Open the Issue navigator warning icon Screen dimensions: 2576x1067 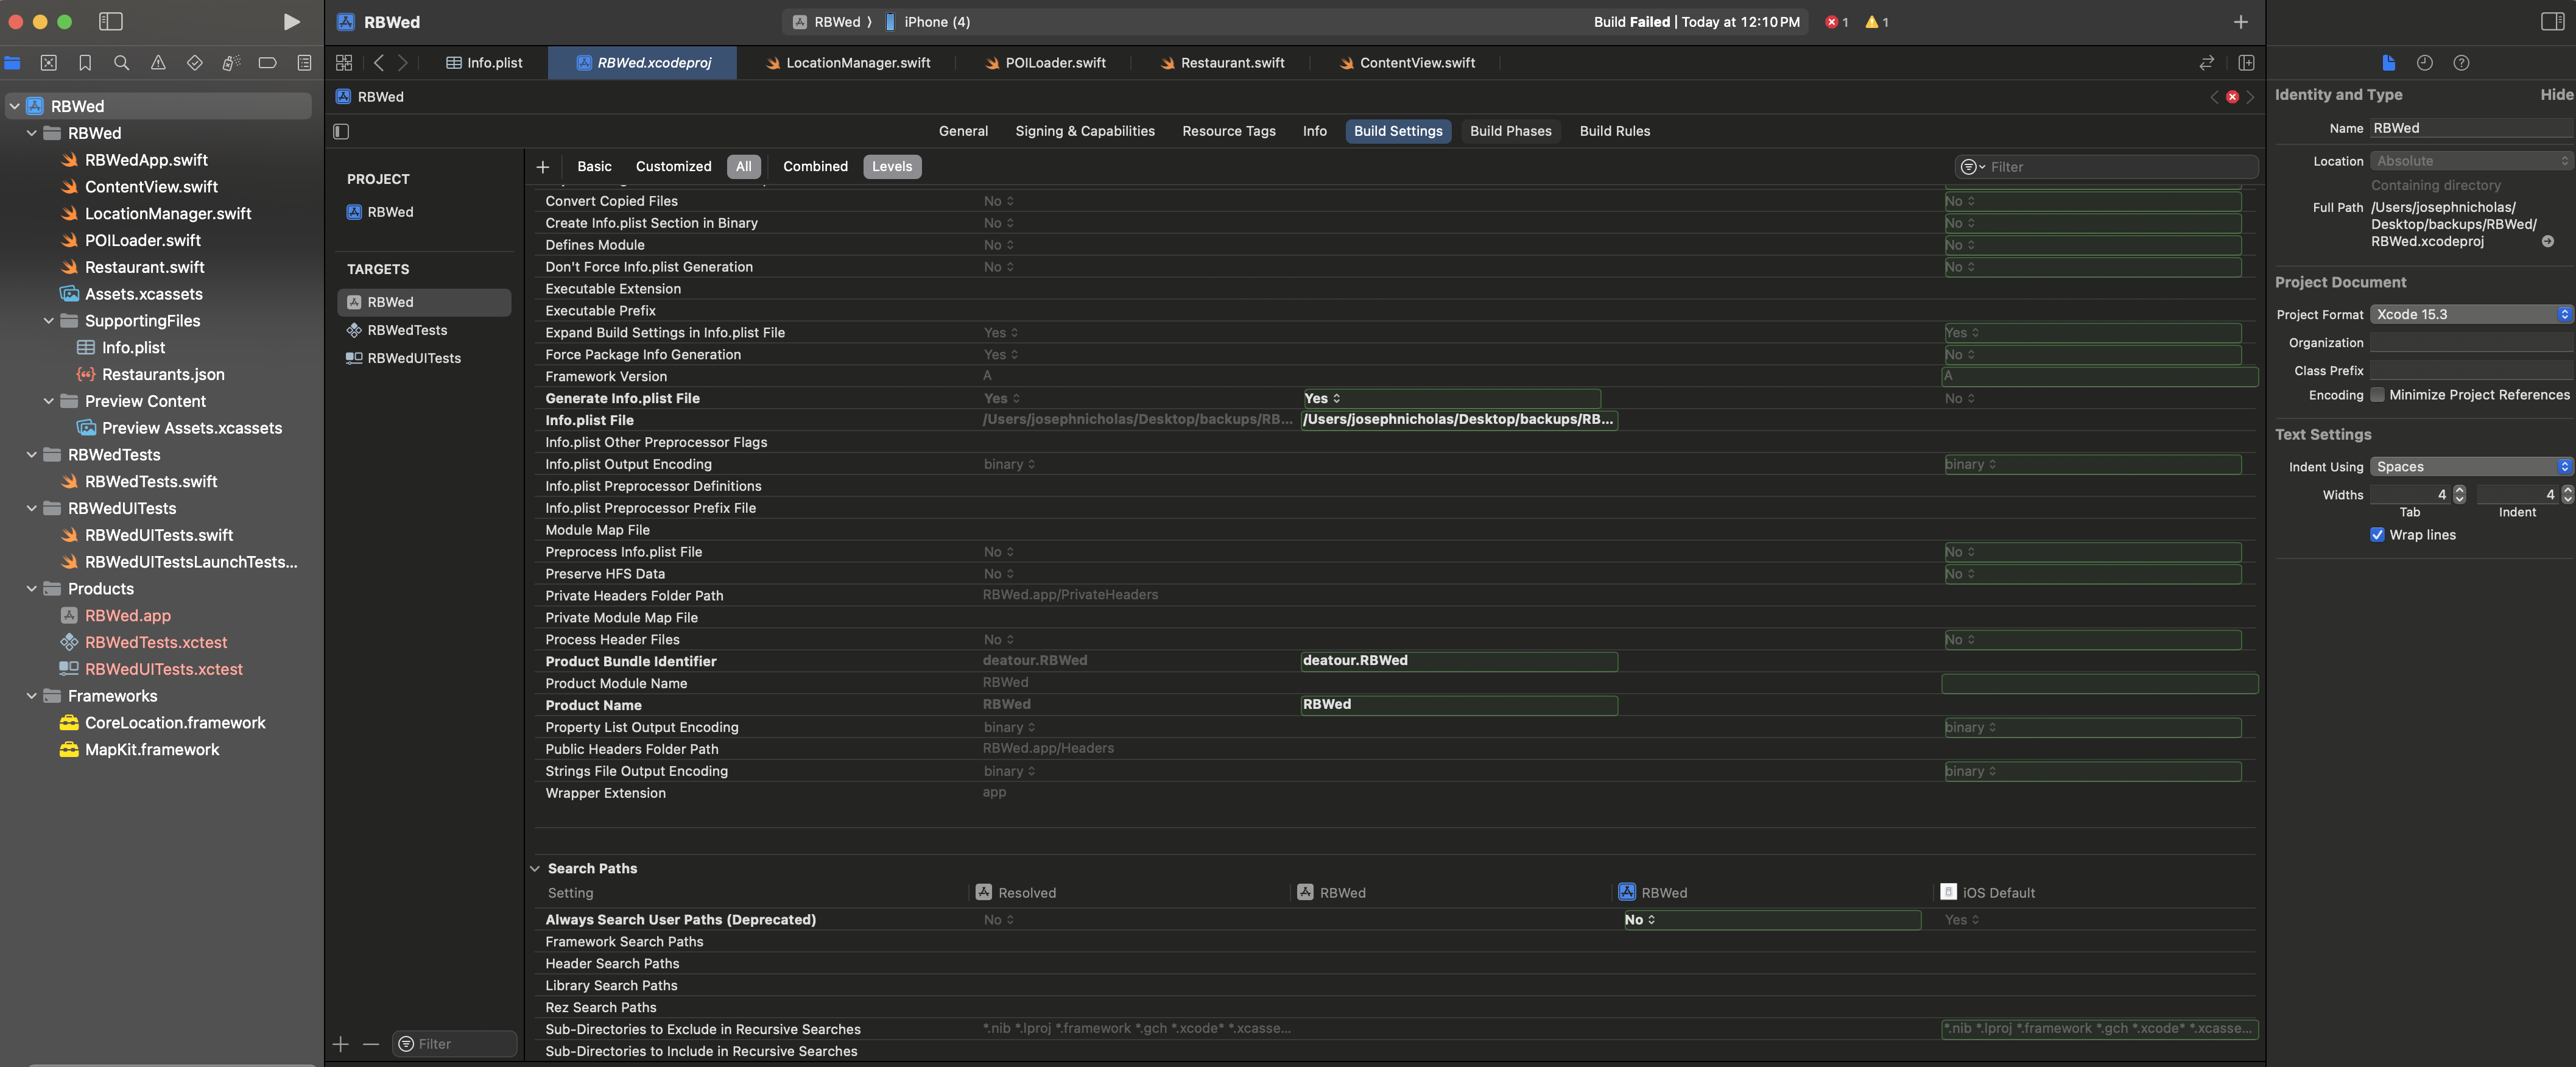tap(158, 63)
